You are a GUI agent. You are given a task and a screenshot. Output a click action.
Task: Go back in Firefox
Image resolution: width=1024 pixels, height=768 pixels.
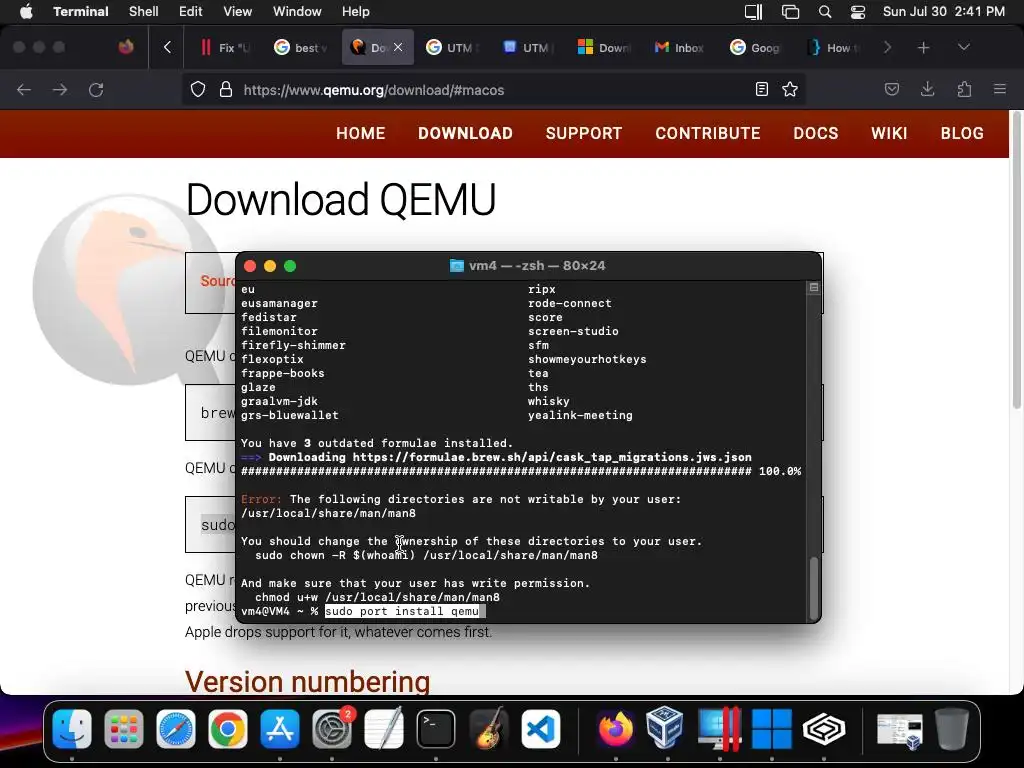24,89
